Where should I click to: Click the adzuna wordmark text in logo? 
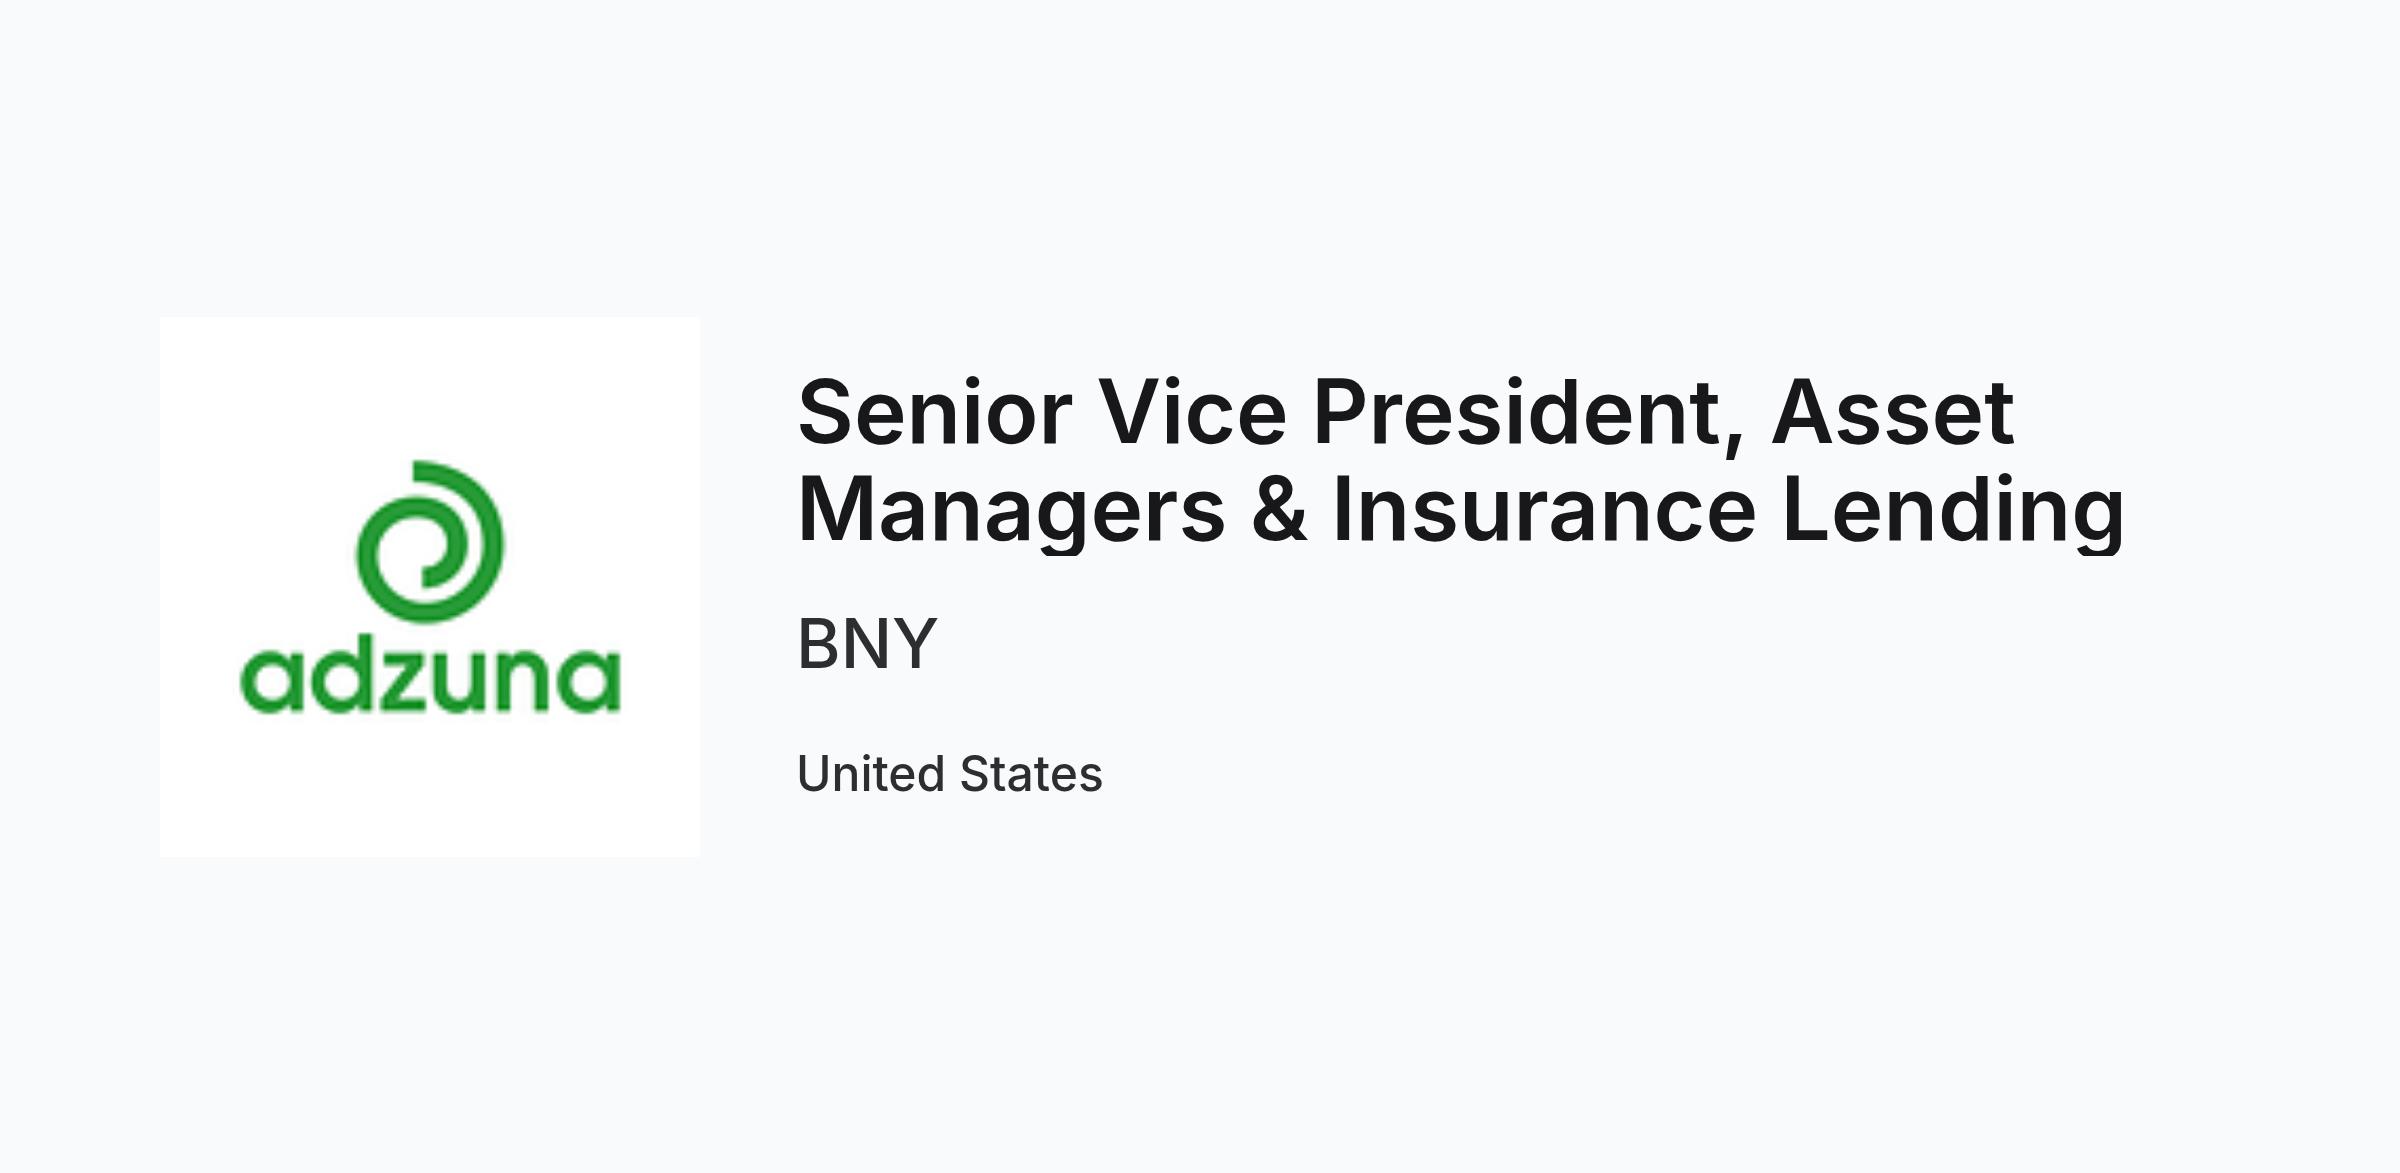point(431,679)
